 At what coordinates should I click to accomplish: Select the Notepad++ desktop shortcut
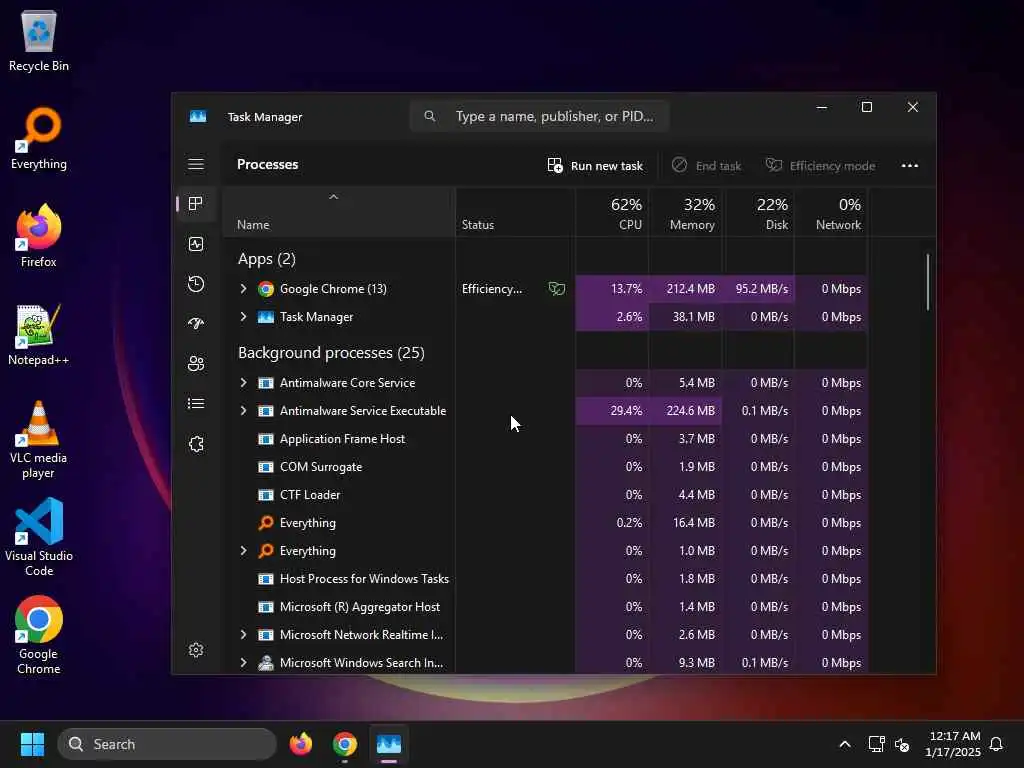[x=39, y=334]
